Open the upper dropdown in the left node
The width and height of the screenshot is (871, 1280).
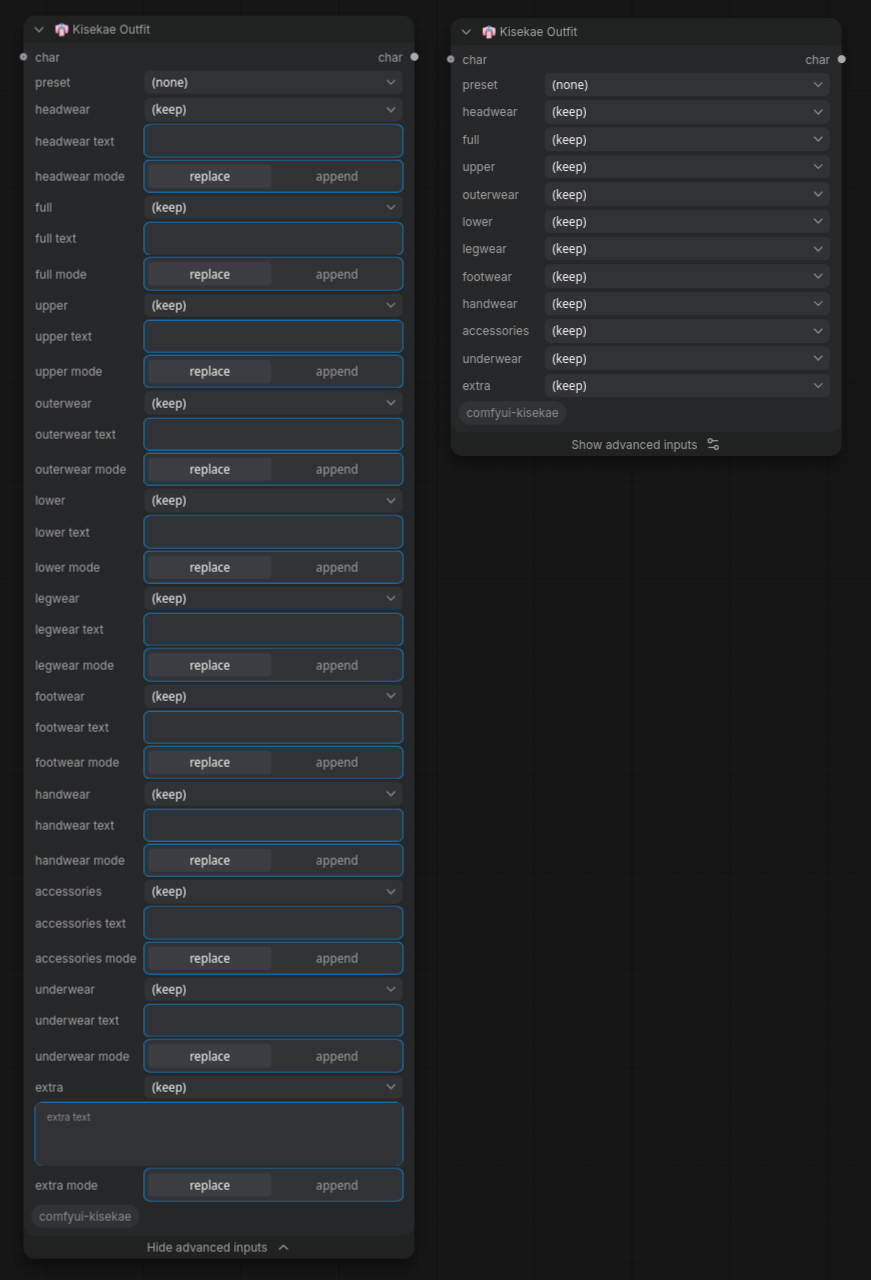273,305
